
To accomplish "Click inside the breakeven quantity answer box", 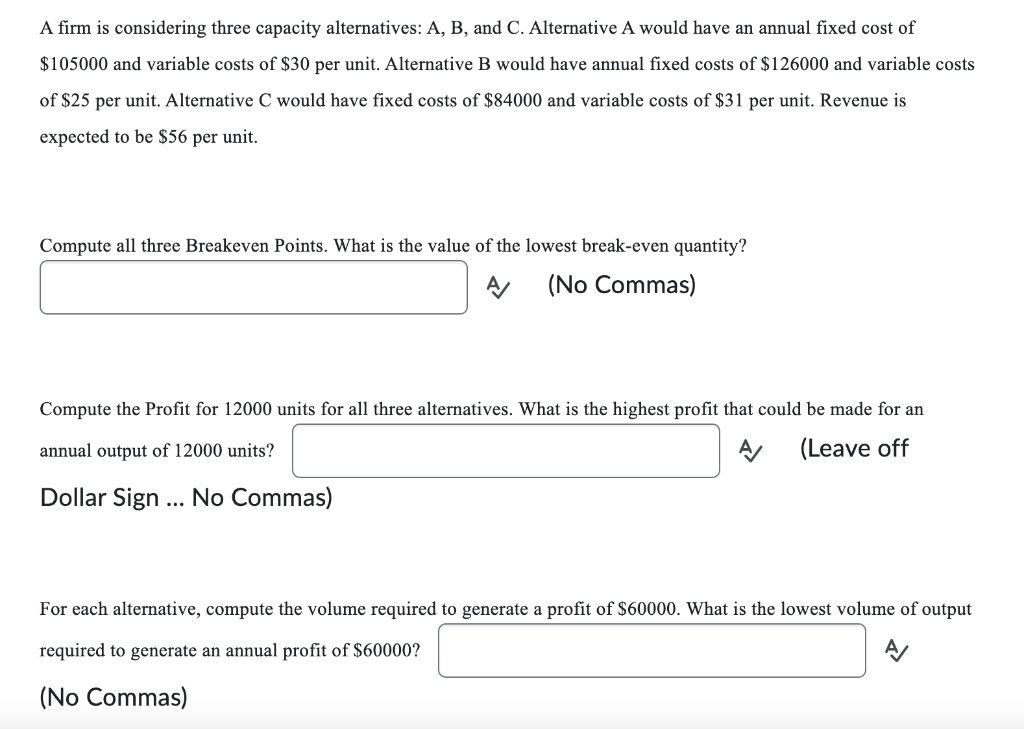I will [x=253, y=286].
